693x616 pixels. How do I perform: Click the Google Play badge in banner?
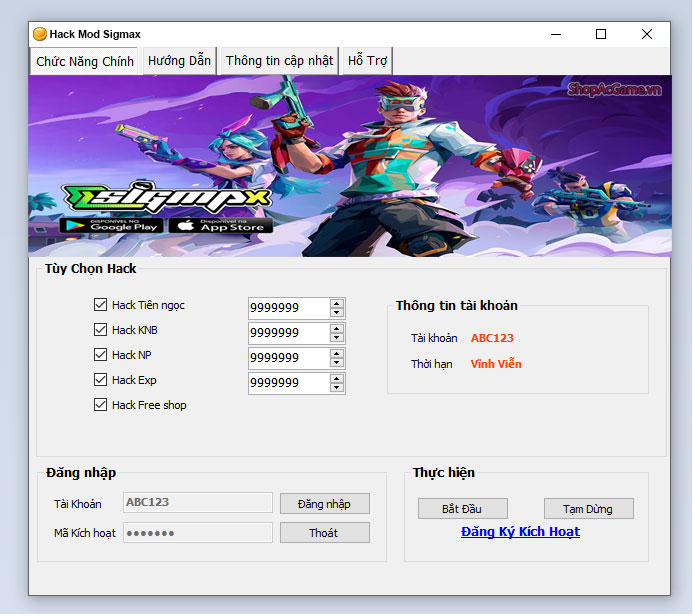click(111, 225)
